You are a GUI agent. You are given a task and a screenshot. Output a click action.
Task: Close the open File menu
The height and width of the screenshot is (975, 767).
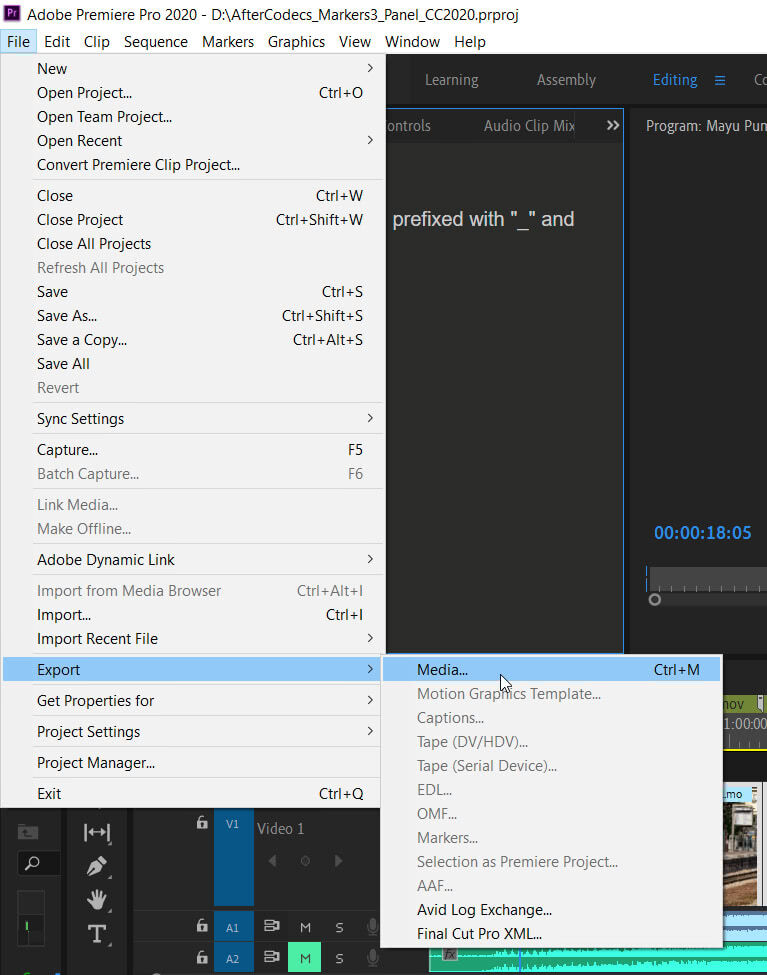[x=18, y=42]
